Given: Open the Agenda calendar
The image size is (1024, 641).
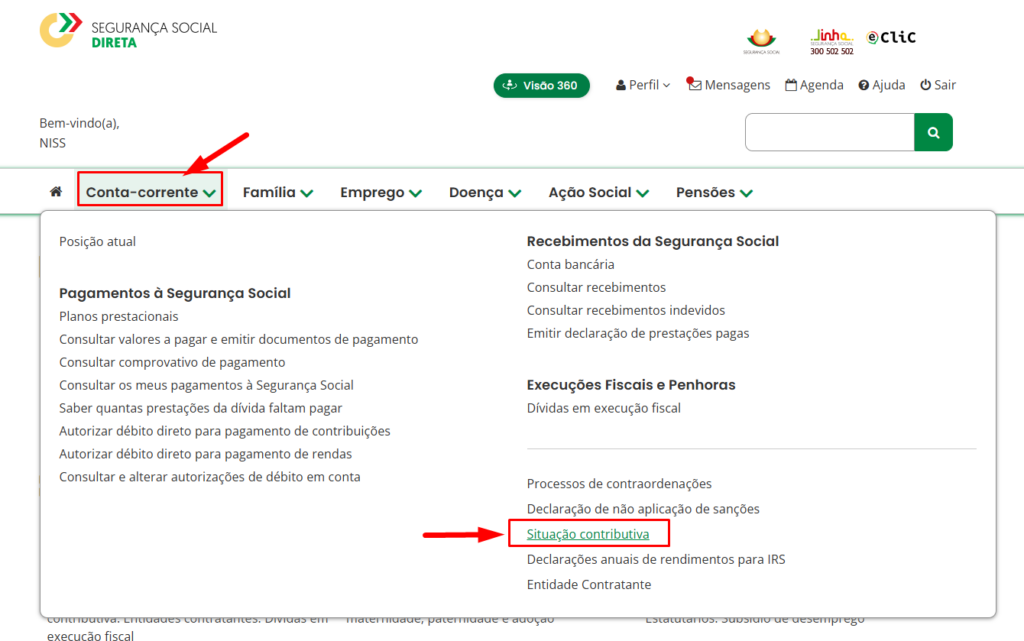Looking at the screenshot, I should (x=814, y=85).
